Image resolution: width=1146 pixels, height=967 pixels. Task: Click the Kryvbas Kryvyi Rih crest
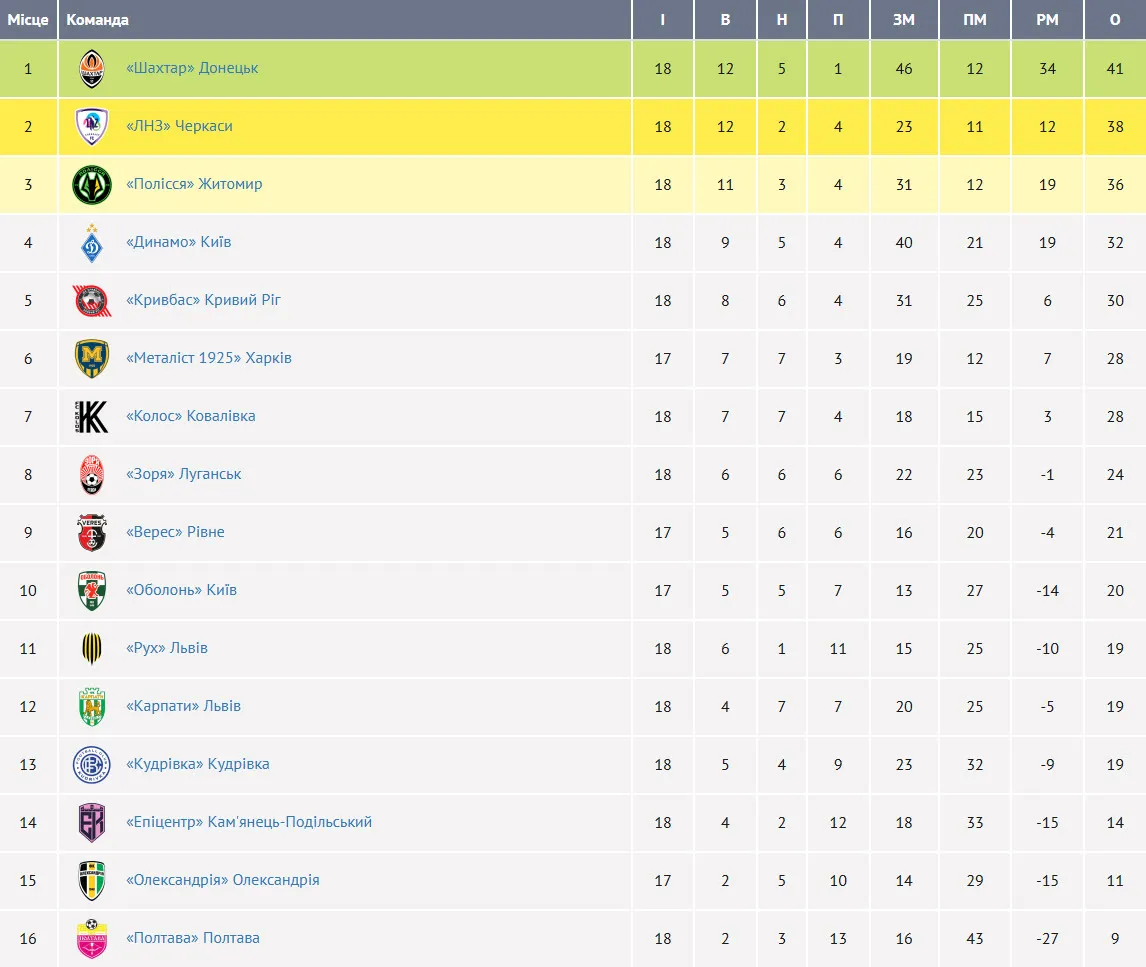pos(92,301)
